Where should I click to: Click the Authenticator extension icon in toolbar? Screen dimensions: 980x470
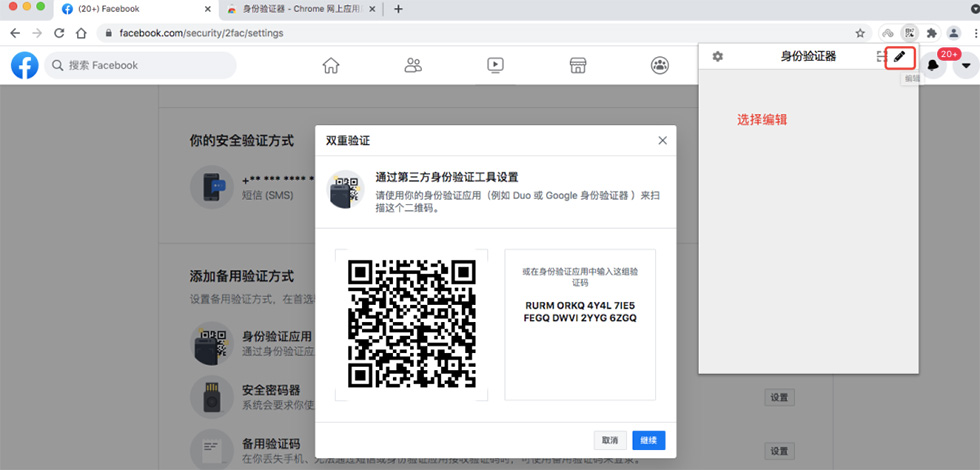[909, 32]
